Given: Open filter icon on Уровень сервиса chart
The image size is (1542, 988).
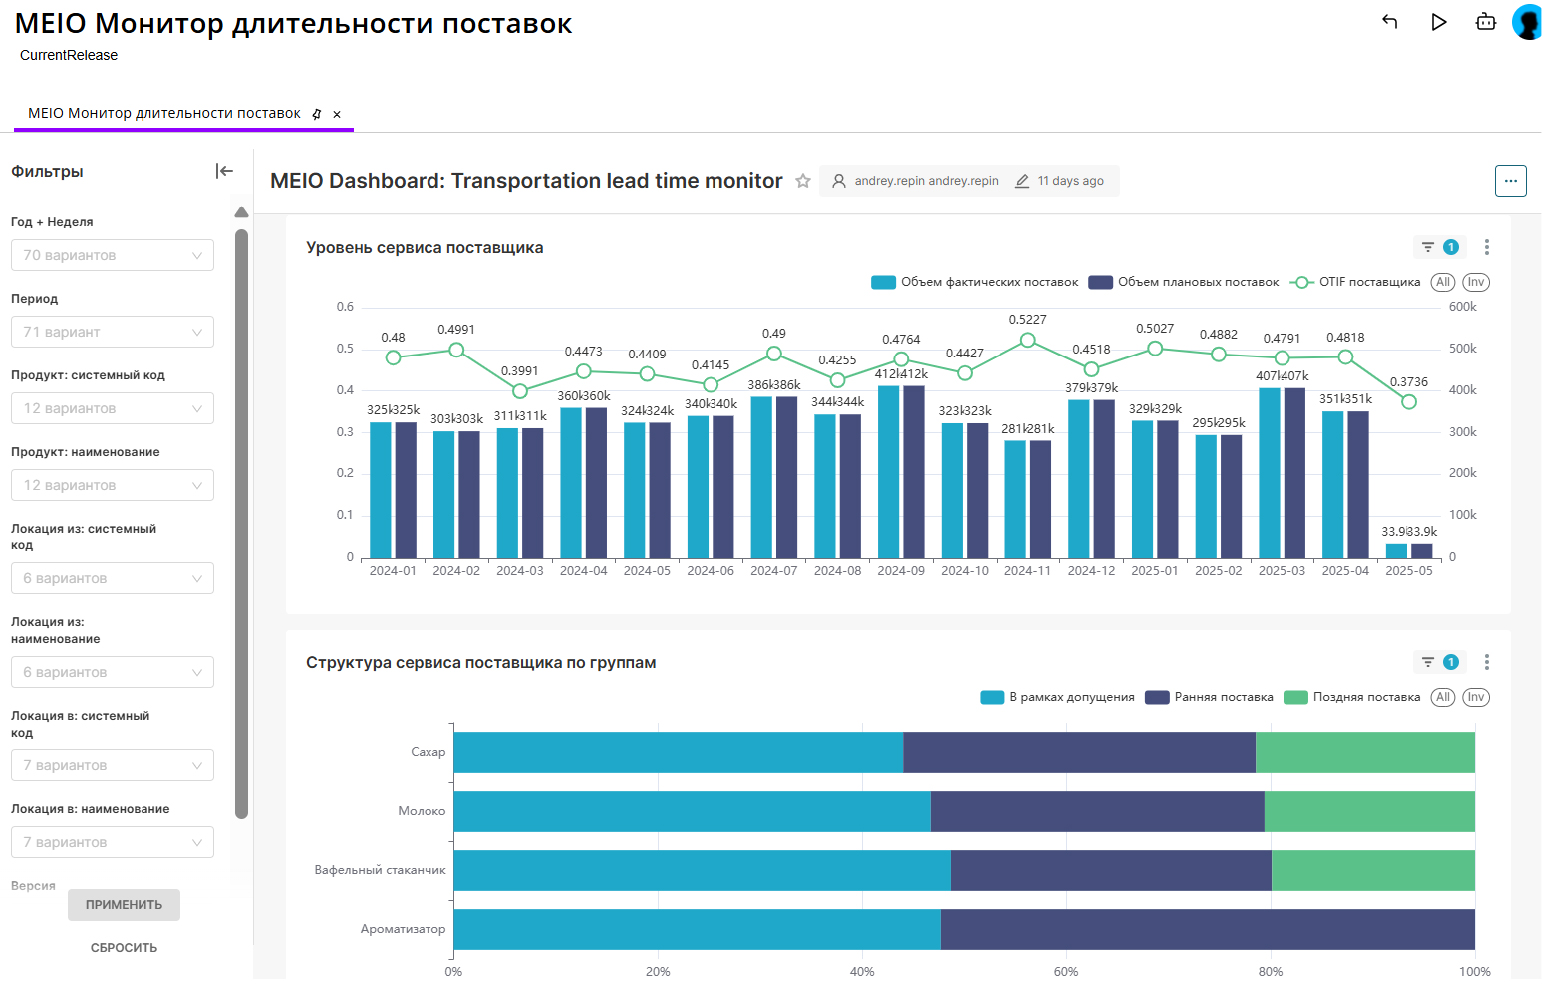Looking at the screenshot, I should (1428, 247).
